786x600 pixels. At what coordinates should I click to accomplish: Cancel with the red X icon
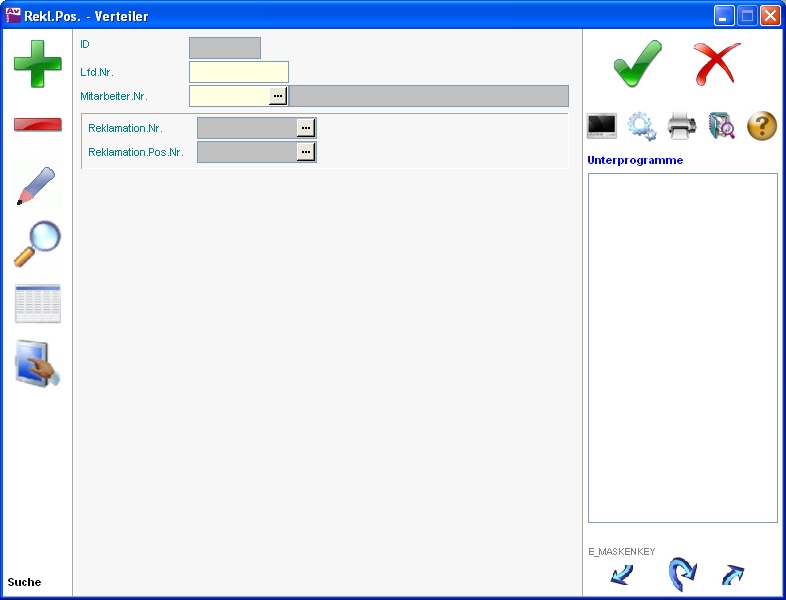click(x=717, y=64)
